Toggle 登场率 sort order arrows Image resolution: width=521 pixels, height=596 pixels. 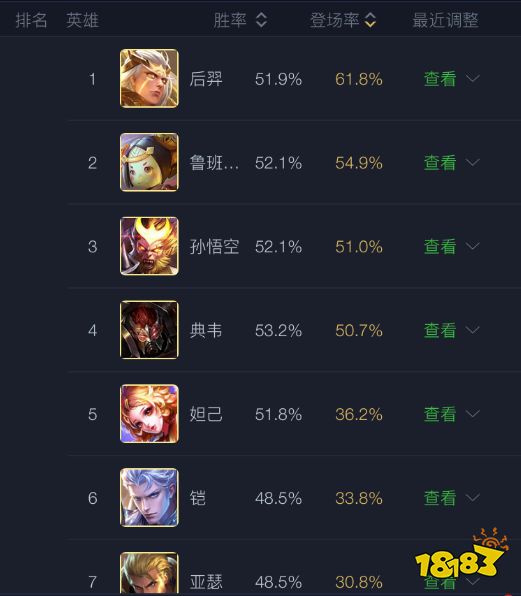click(370, 20)
